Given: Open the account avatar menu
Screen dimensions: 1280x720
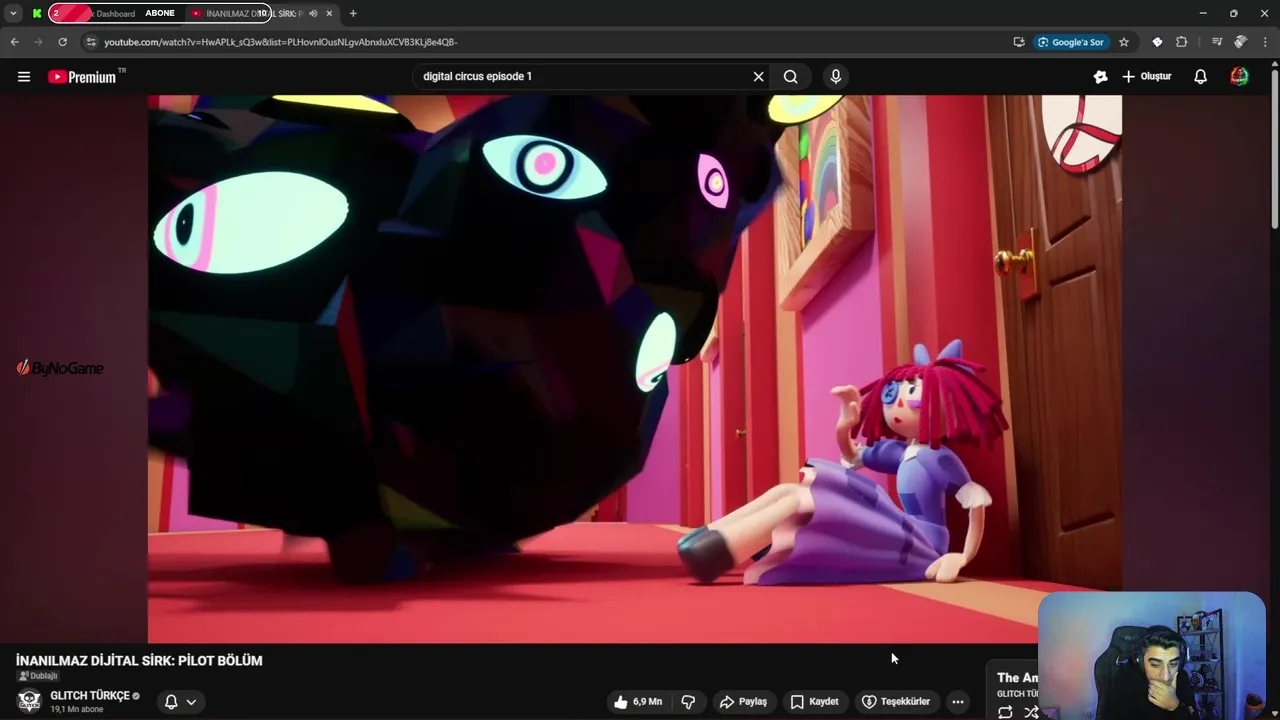Looking at the screenshot, I should click(x=1239, y=76).
